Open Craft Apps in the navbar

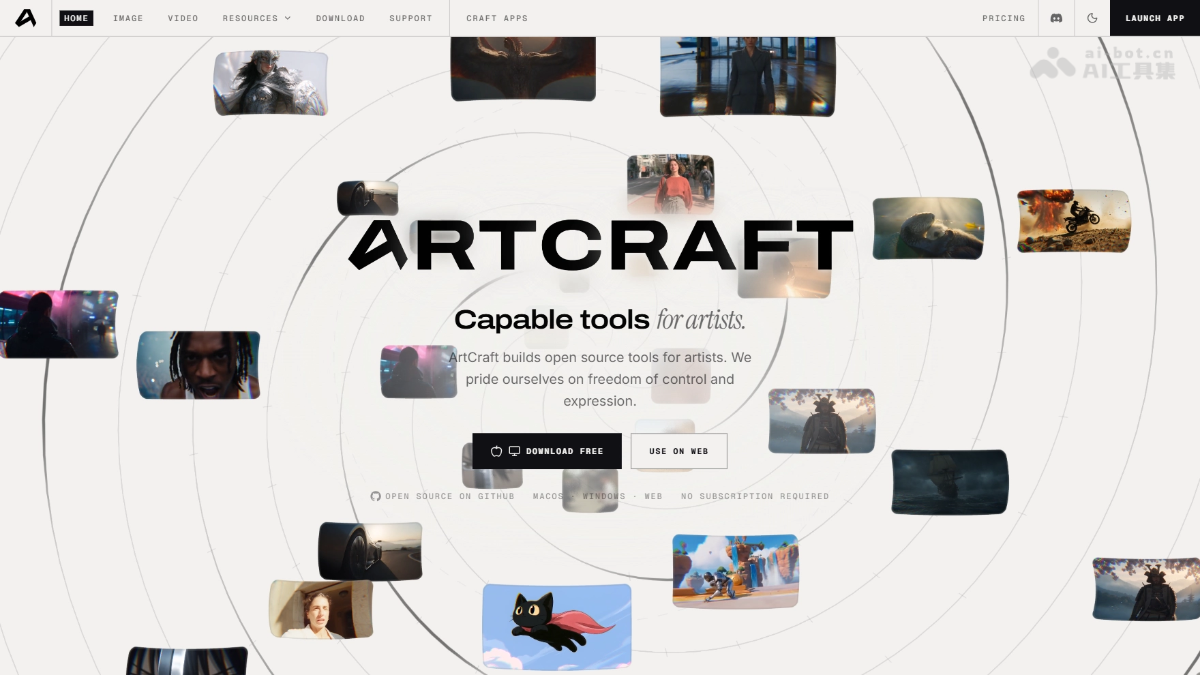497,18
